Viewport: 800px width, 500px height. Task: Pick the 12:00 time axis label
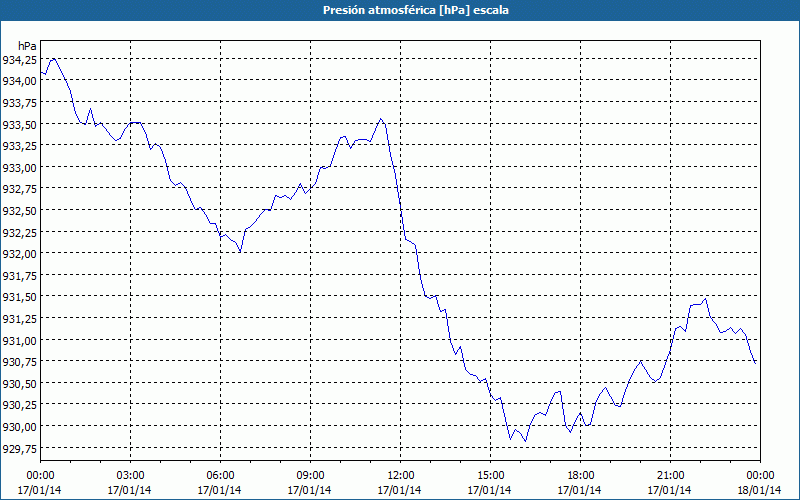coord(401,476)
